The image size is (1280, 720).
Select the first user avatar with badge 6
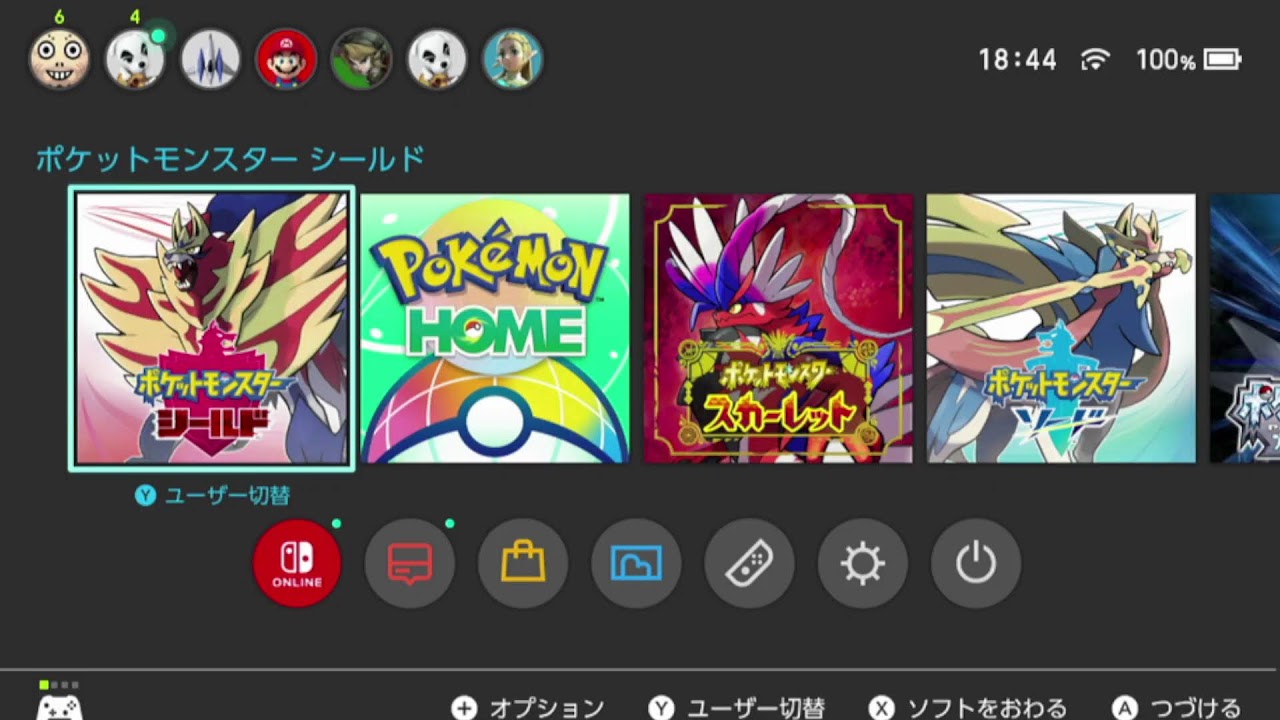[x=59, y=59]
